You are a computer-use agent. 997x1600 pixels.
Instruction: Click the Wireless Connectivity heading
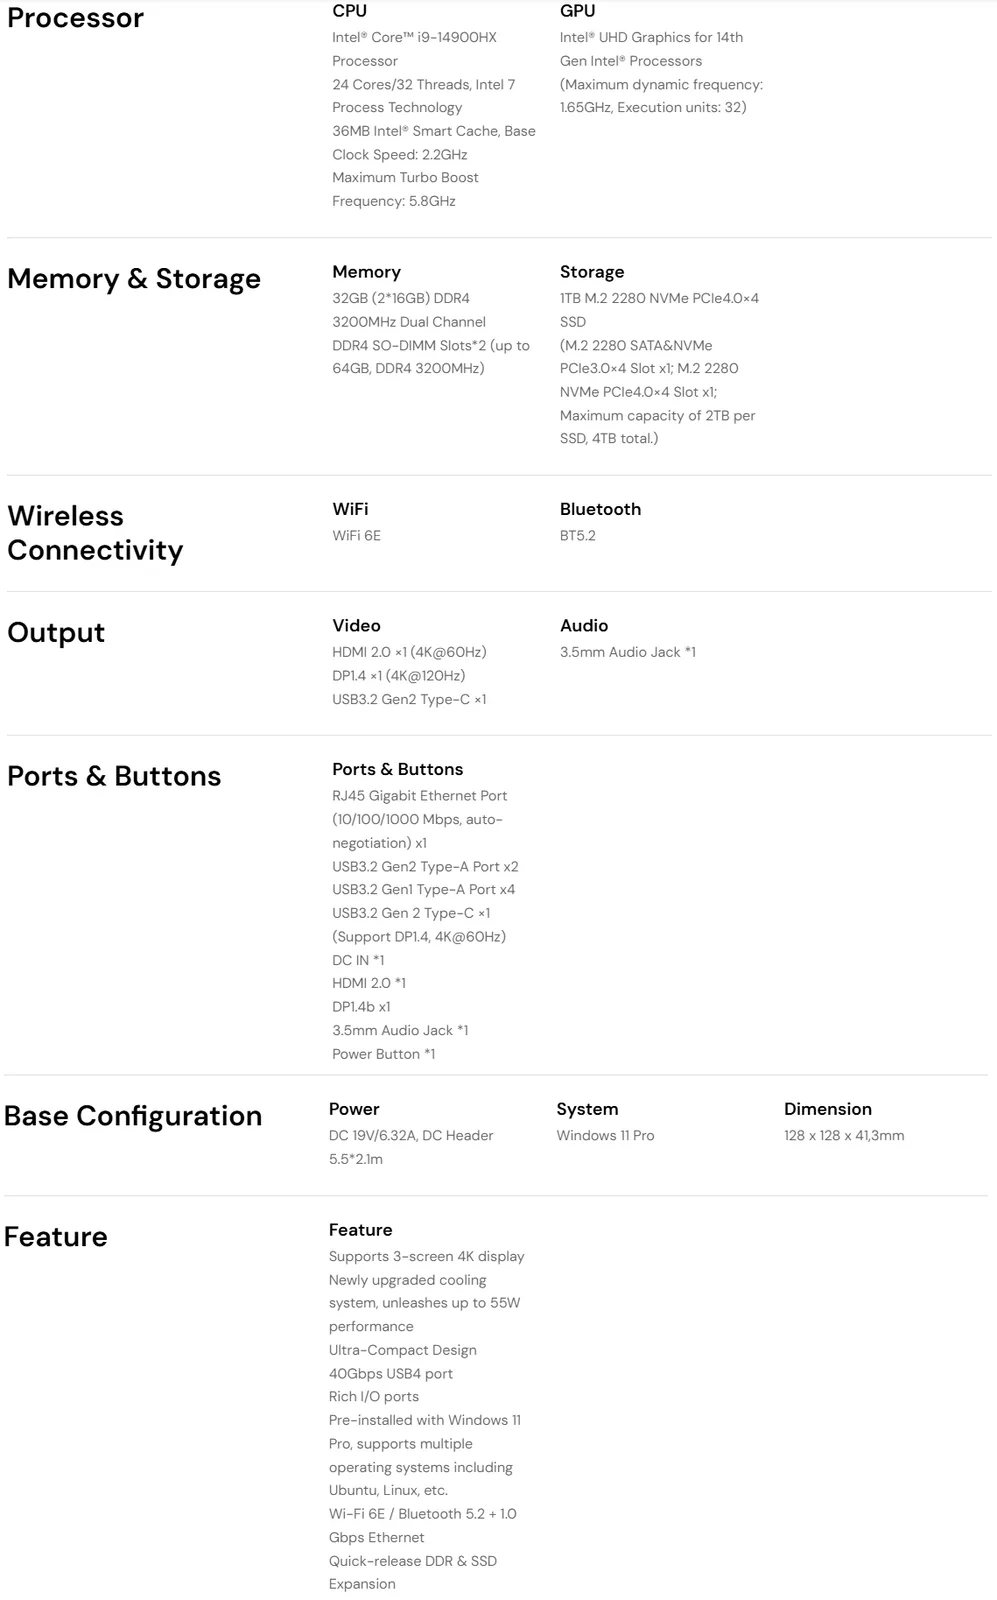coord(95,533)
